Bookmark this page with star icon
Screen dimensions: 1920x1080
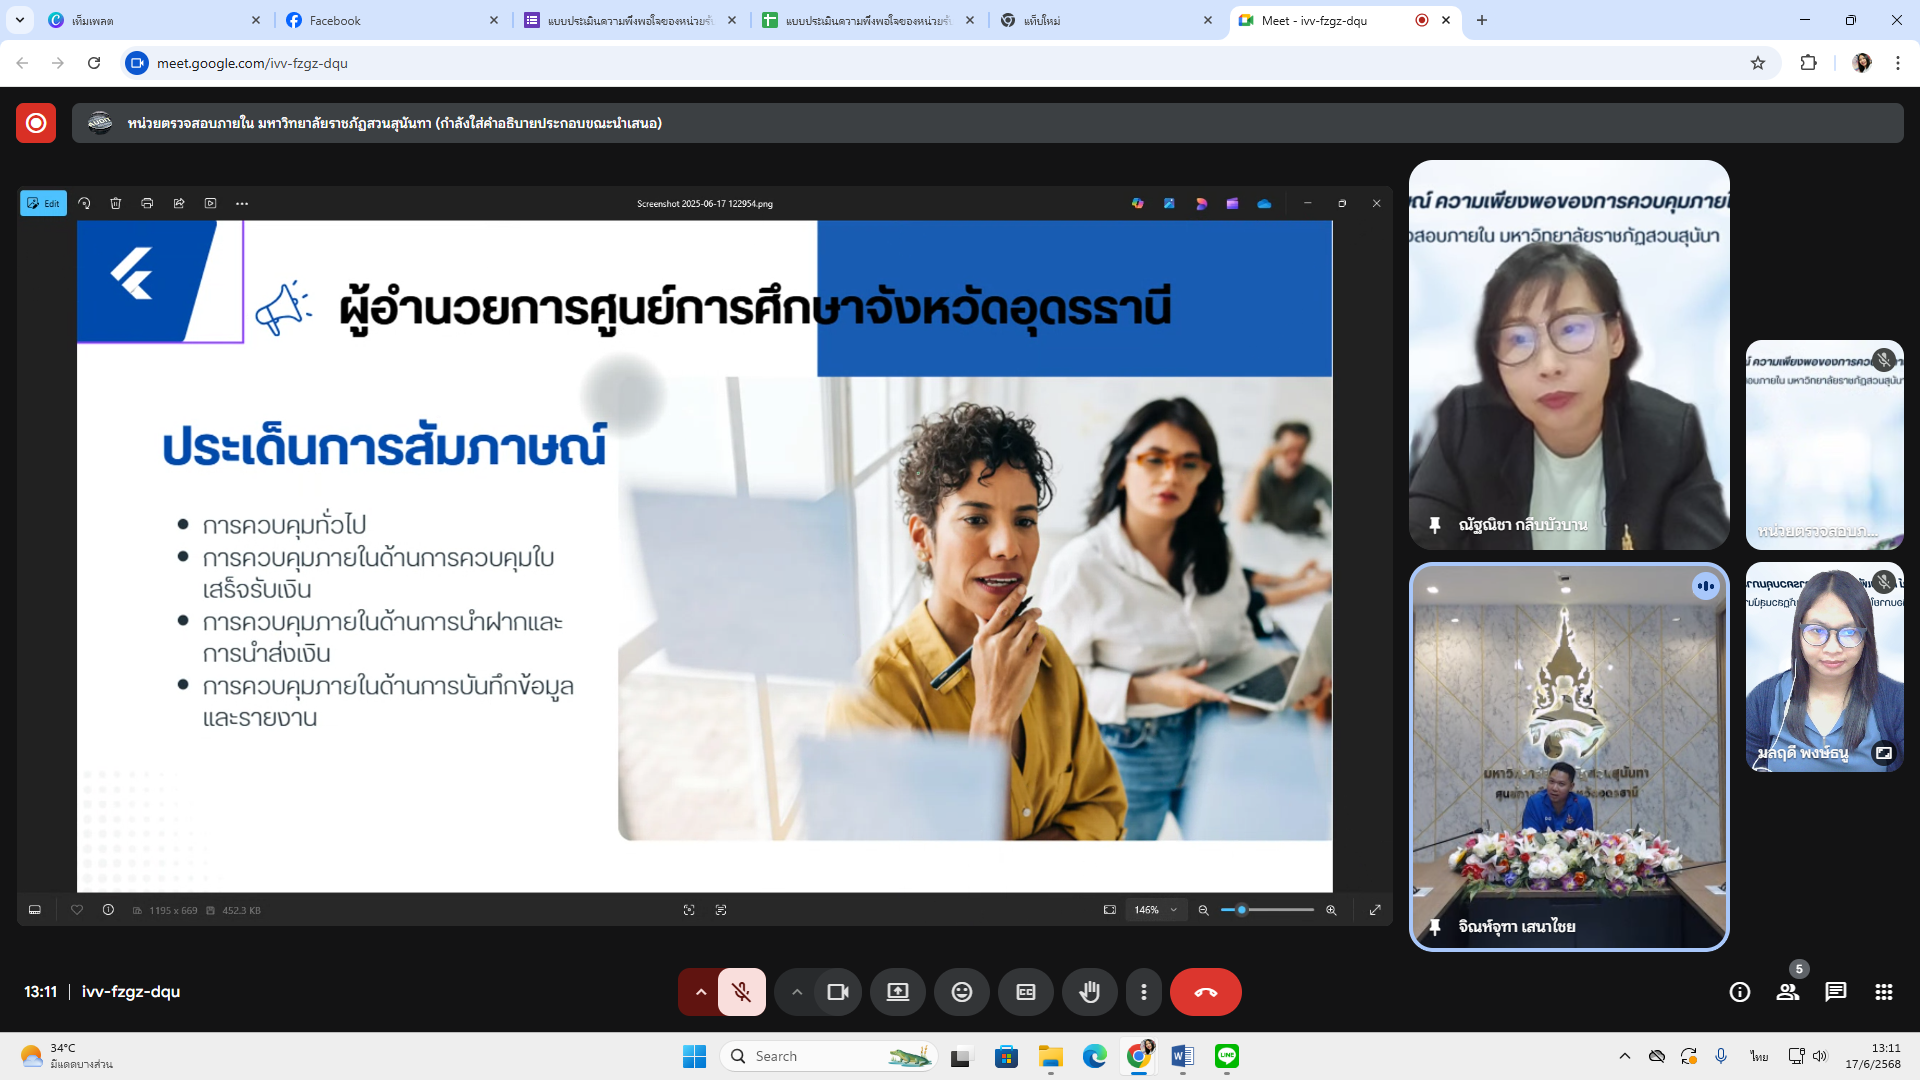1757,63
